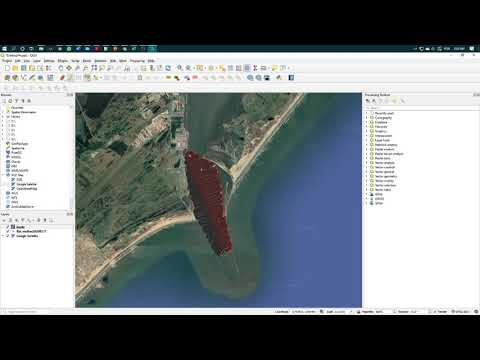Viewport: 480px width, 360px height.
Task: Click the Statistical Summary sigma icon
Action: click(255, 68)
